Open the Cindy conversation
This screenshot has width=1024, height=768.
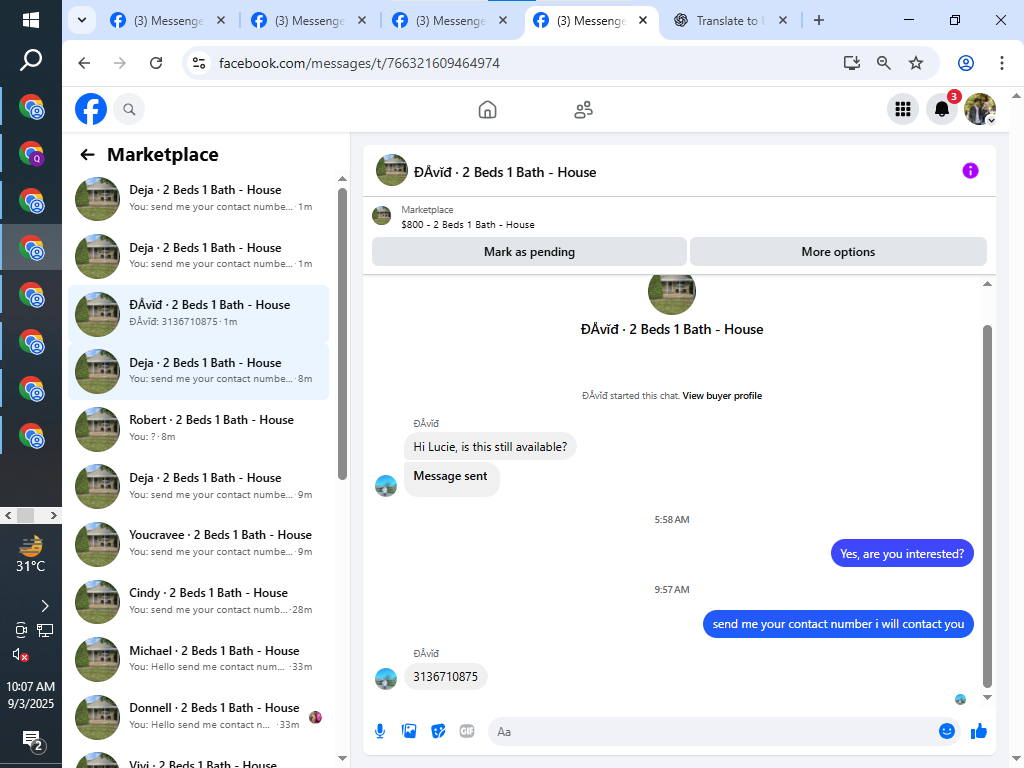[199, 601]
